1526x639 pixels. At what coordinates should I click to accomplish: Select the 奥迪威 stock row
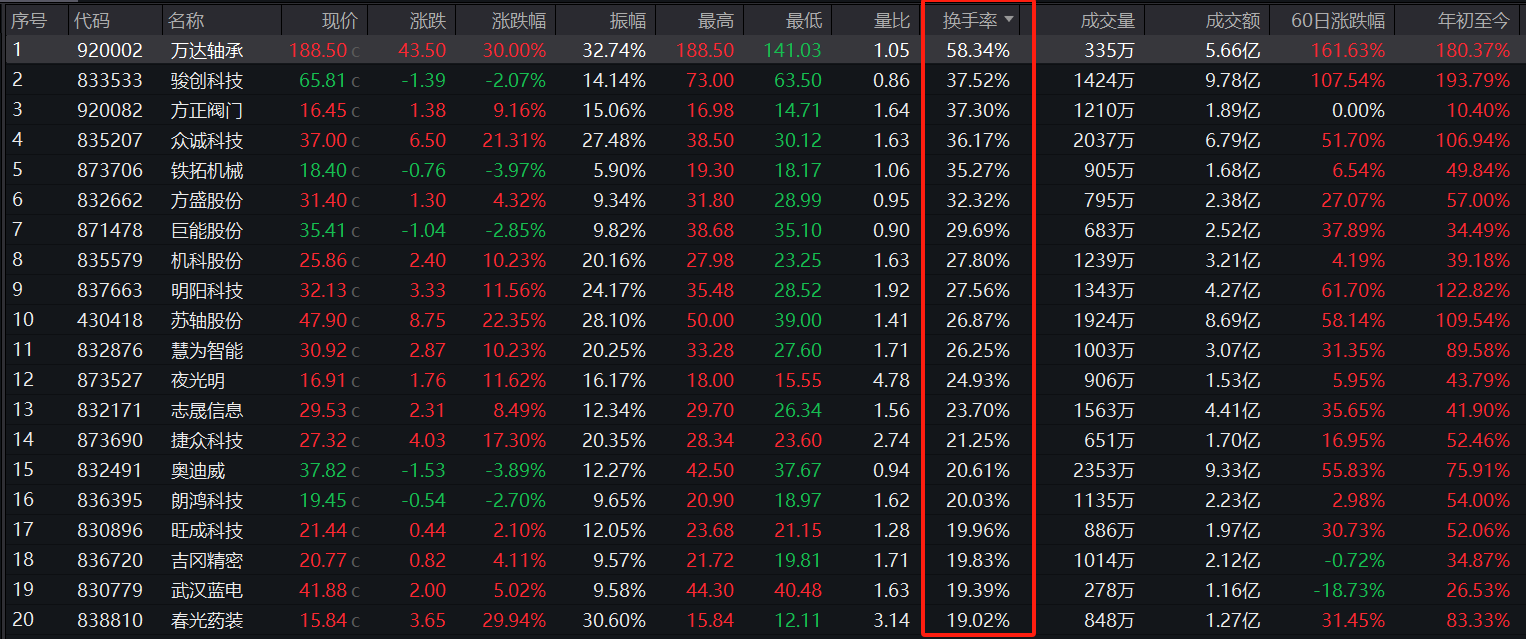(197, 470)
